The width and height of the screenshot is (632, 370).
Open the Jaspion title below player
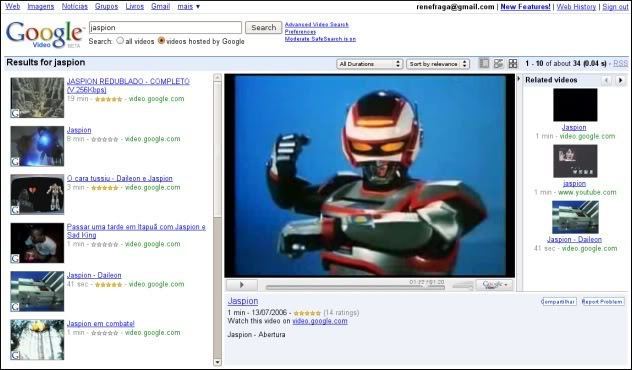[243, 301]
